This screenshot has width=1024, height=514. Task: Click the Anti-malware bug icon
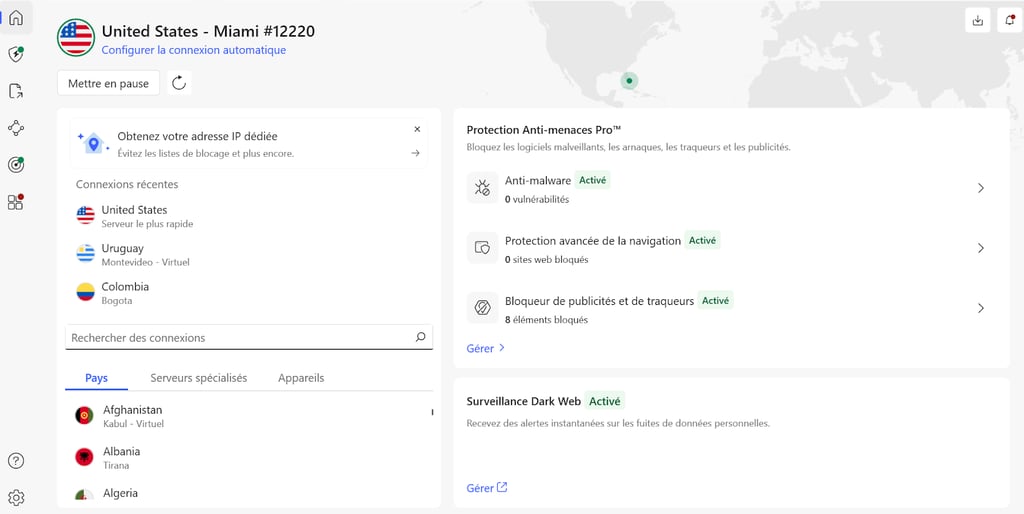(483, 188)
